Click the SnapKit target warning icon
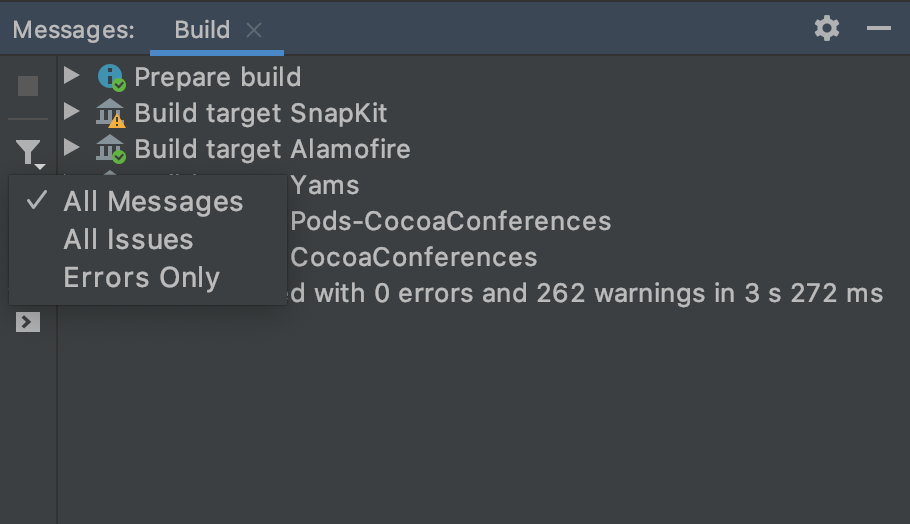910x524 pixels. tap(110, 113)
